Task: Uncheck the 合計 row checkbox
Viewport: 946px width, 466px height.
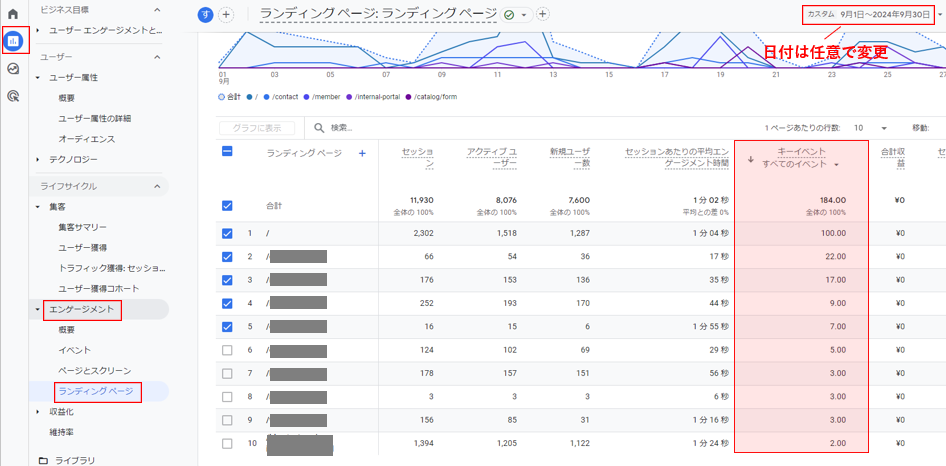Action: [x=227, y=206]
